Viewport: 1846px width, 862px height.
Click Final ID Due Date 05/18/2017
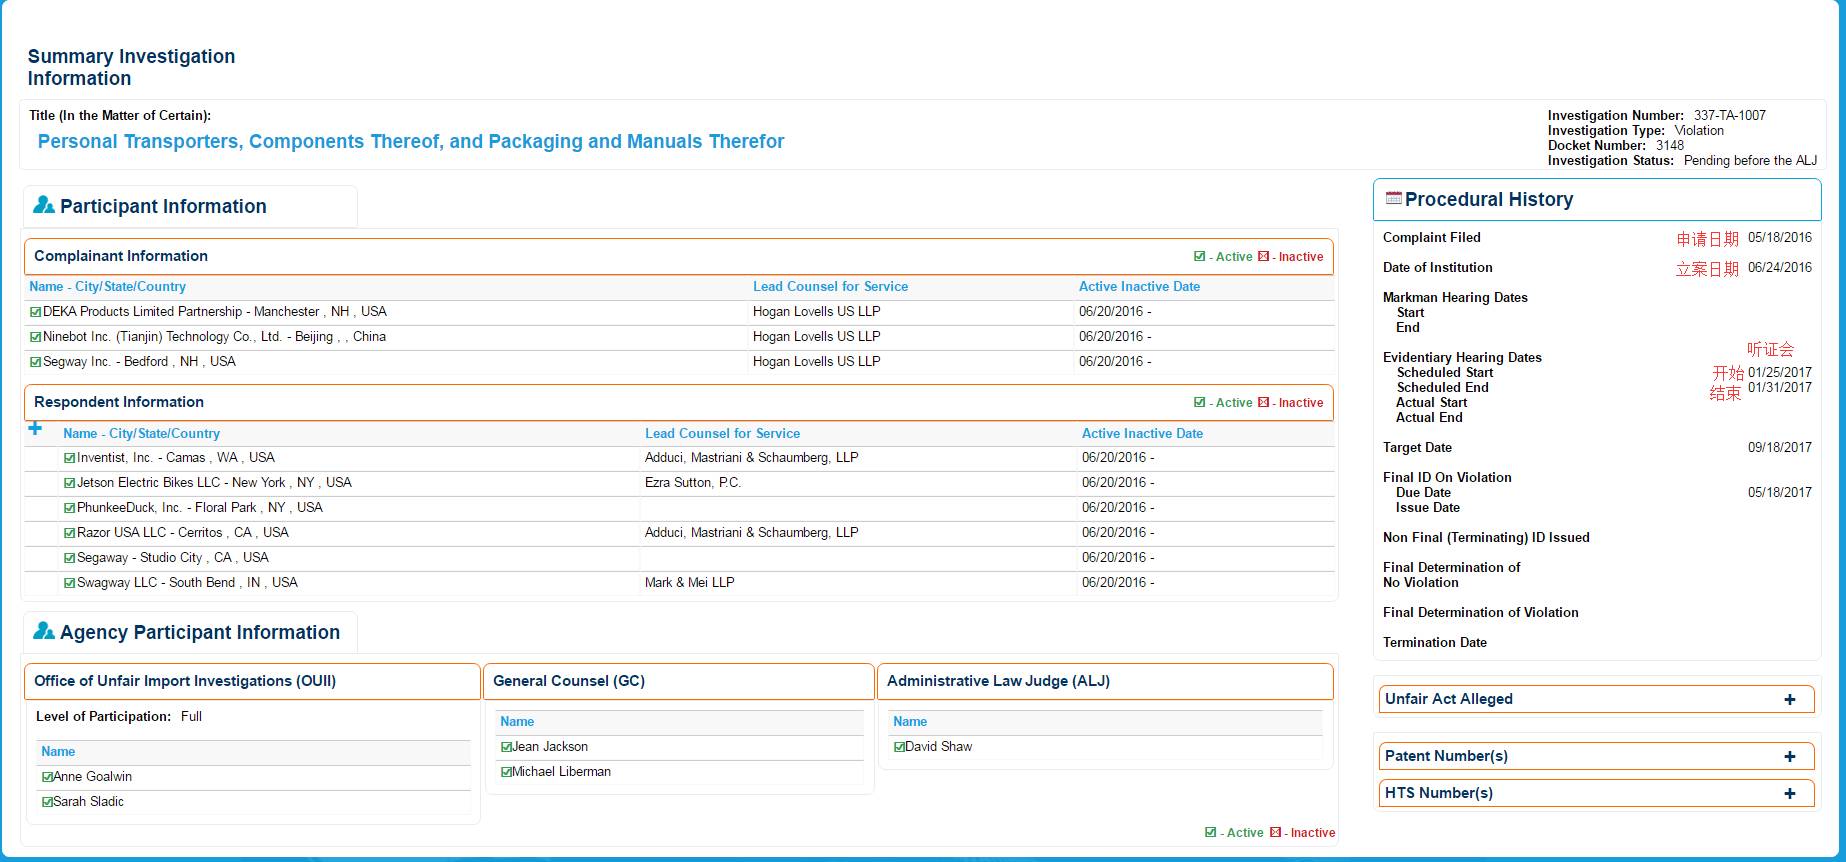[1780, 493]
